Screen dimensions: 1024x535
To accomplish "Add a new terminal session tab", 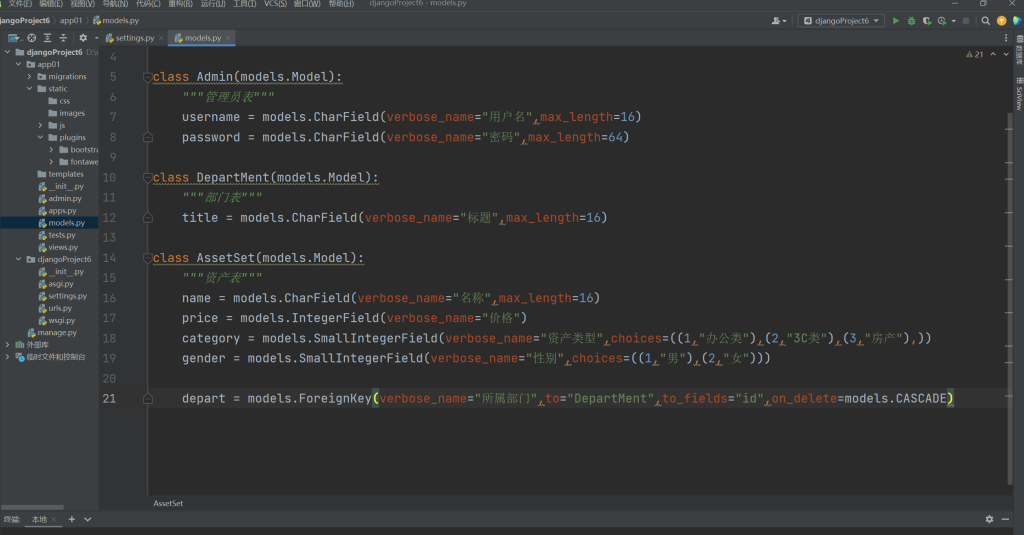I will [72, 520].
